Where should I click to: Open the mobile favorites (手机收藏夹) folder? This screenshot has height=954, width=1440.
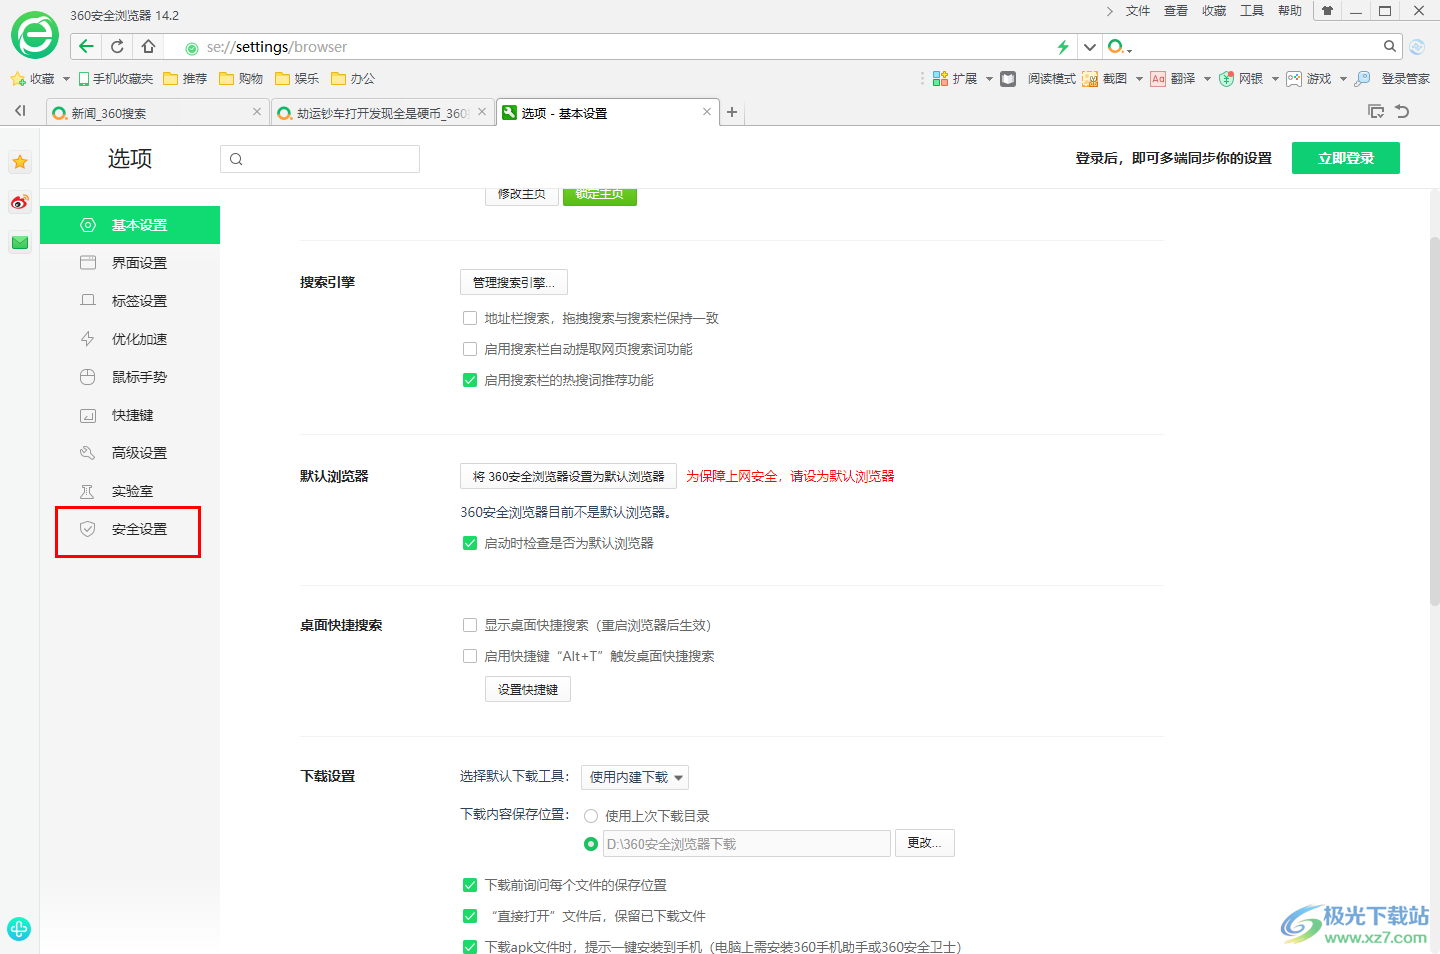(116, 78)
